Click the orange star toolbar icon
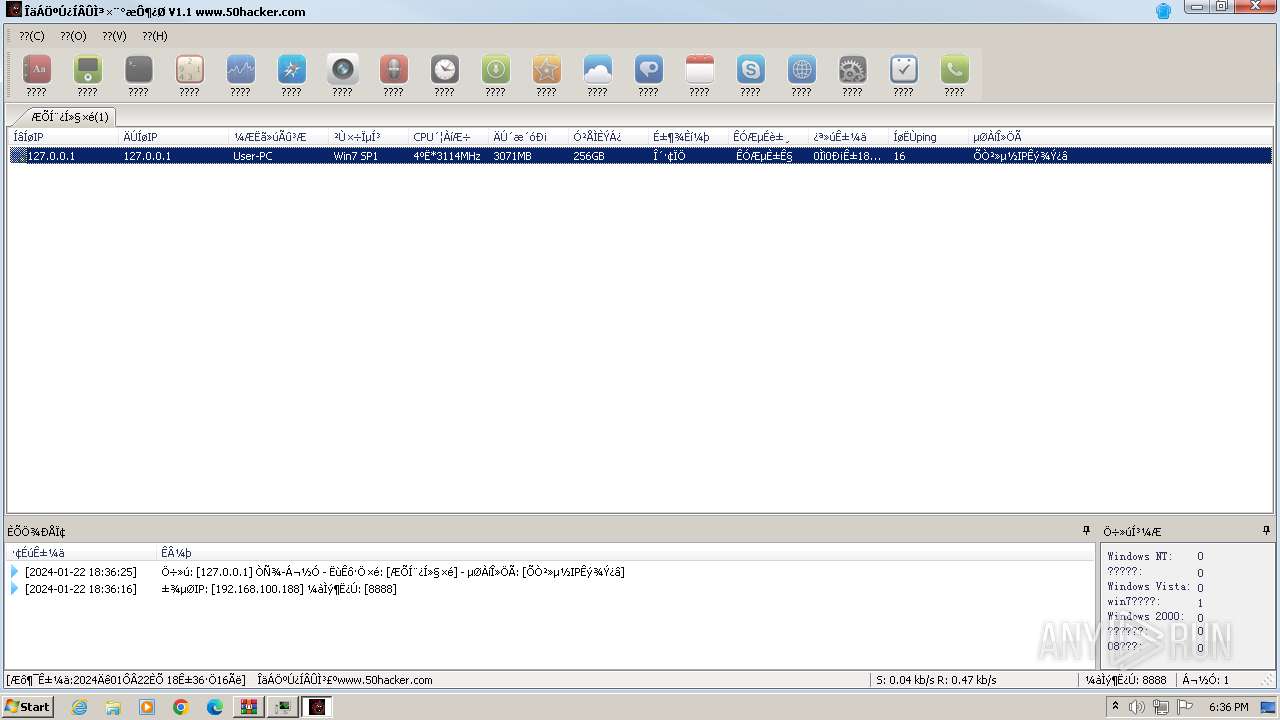The height and width of the screenshot is (720, 1280). (x=546, y=69)
